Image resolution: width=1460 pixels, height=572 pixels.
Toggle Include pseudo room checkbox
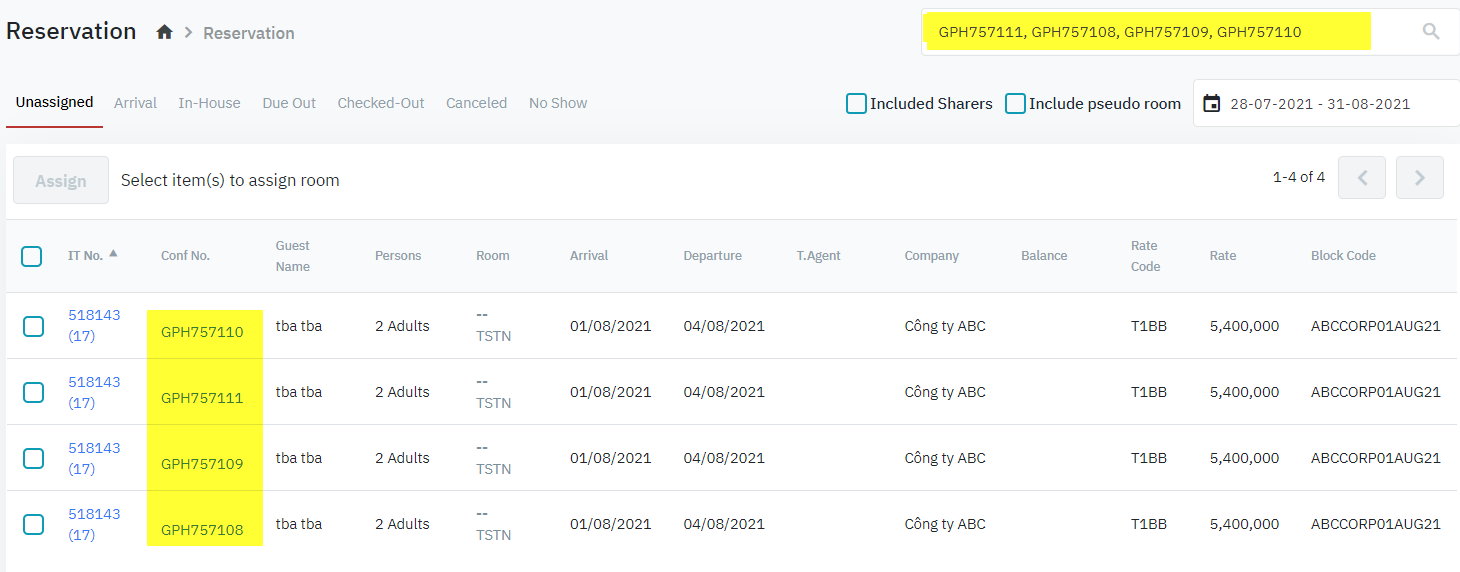coord(1015,103)
